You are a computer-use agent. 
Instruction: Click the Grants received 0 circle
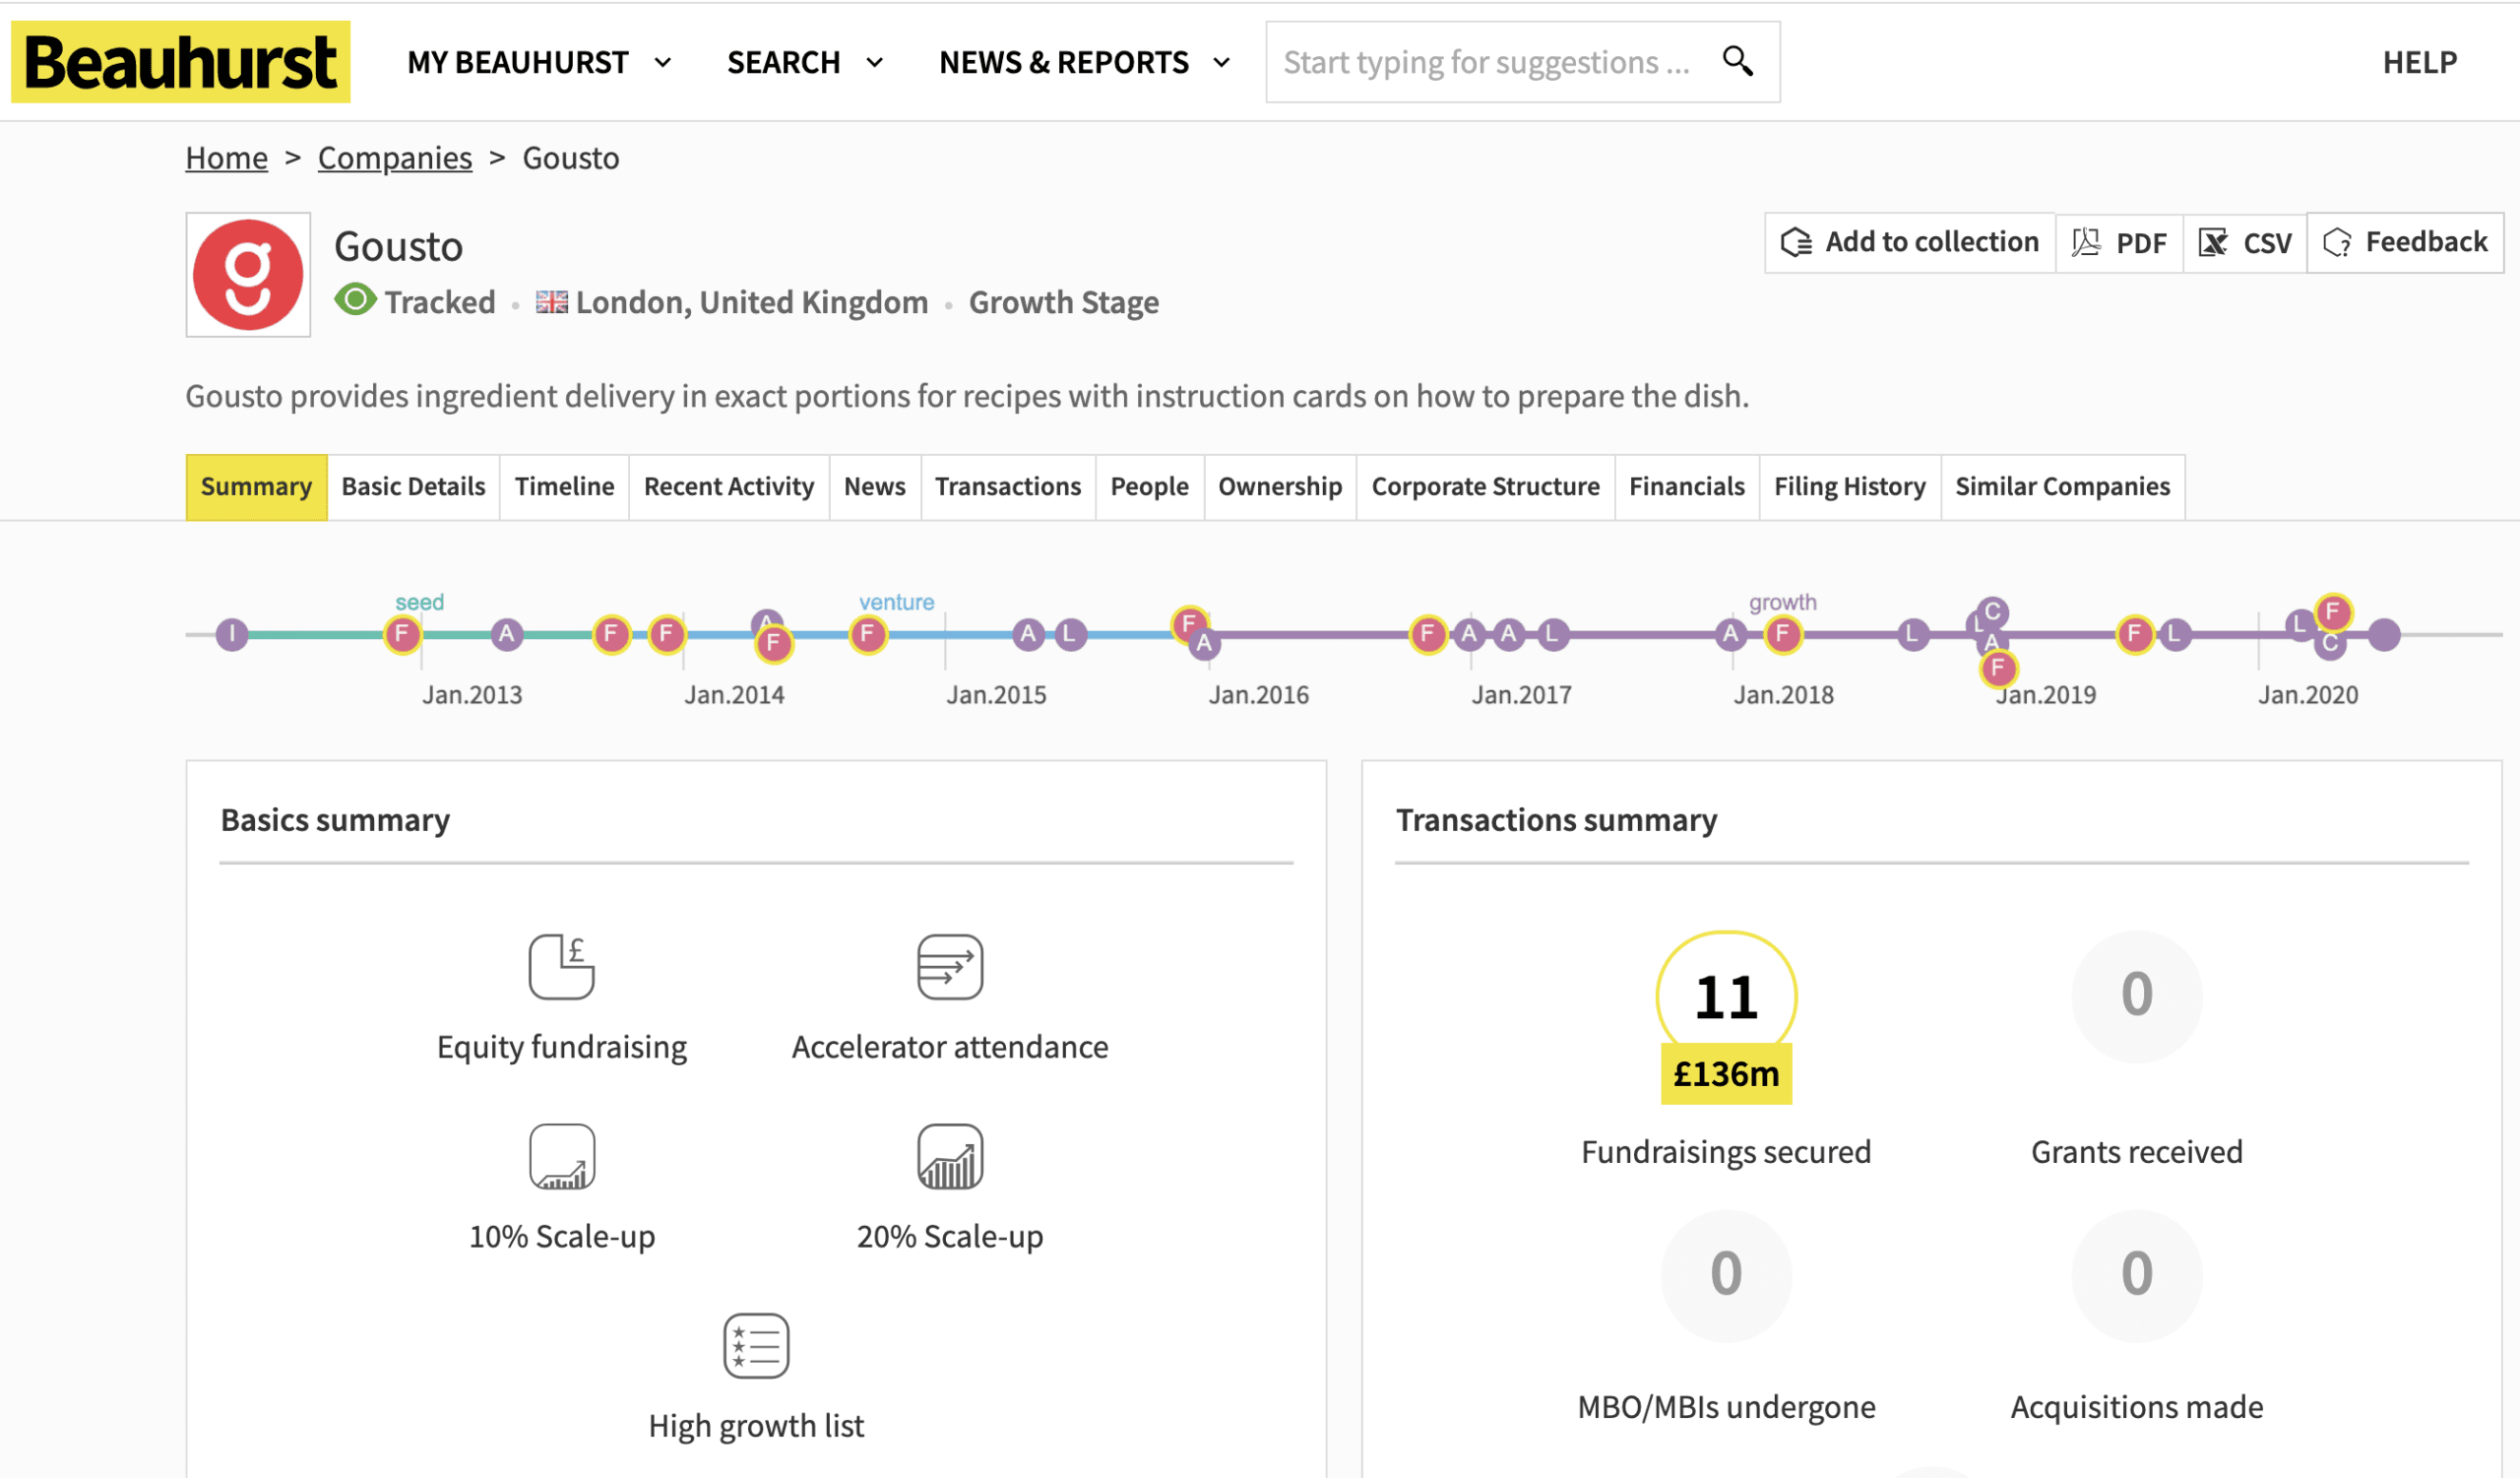coord(2136,996)
